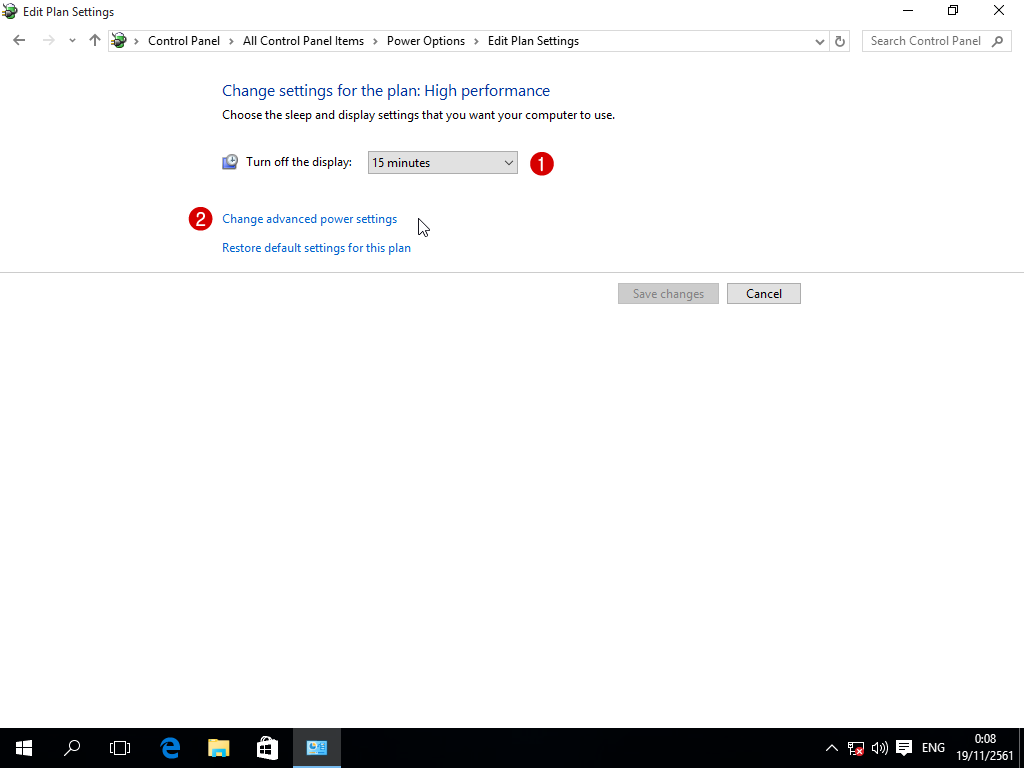Viewport: 1024px width, 768px height.
Task: Select Power Options in breadcrumb
Action: [425, 41]
